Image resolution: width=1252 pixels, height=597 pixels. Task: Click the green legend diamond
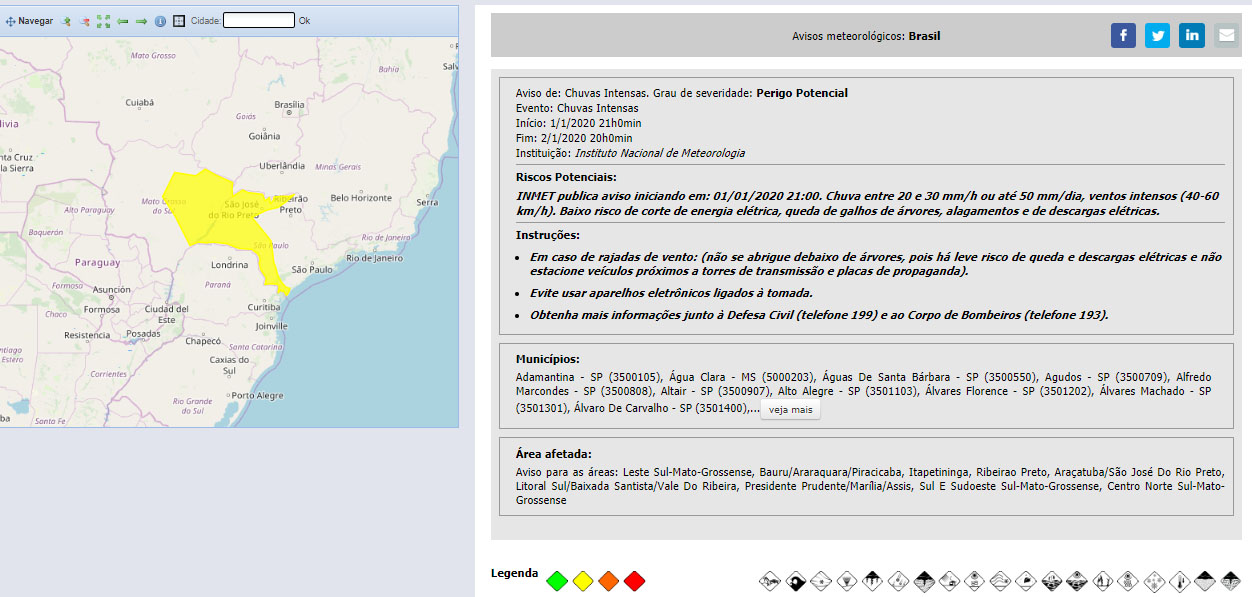[x=557, y=581]
